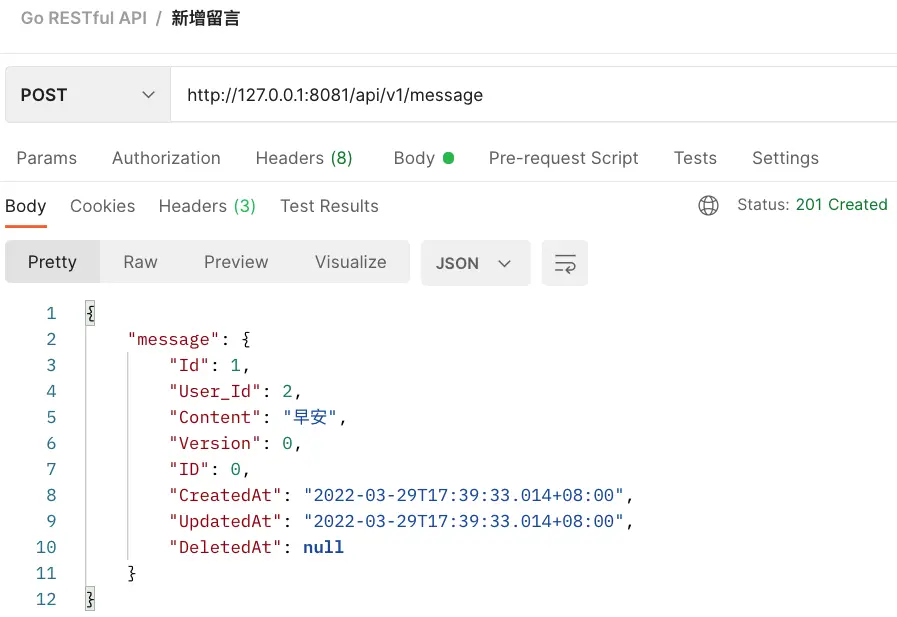
Task: Click the wrap lines icon
Action: click(565, 263)
